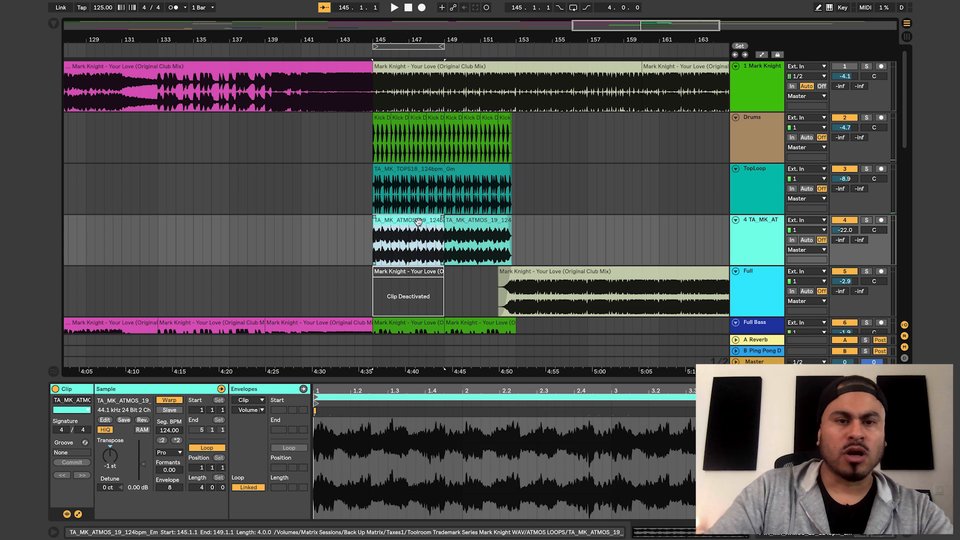
Task: Click the Previous Locator arrow
Action: [x=735, y=54]
